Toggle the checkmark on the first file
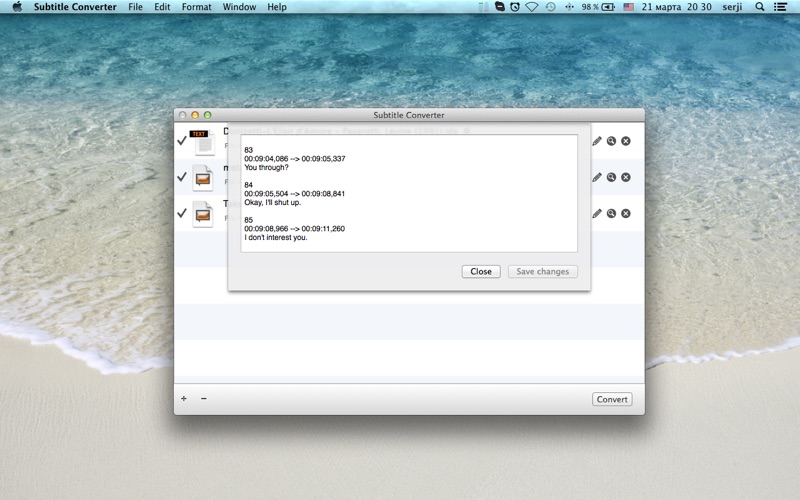800x500 pixels. tap(182, 141)
